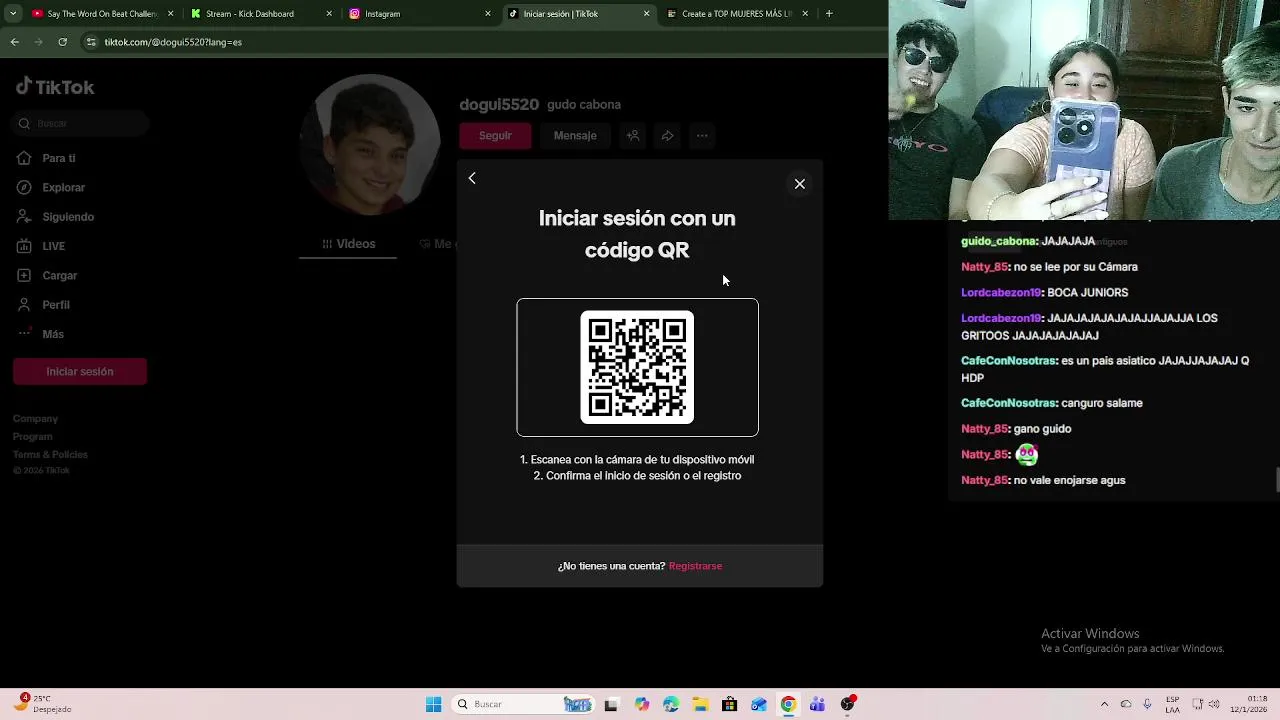Click the chat panel scrollbar
1280x720 pixels.
pyautogui.click(x=1277, y=480)
